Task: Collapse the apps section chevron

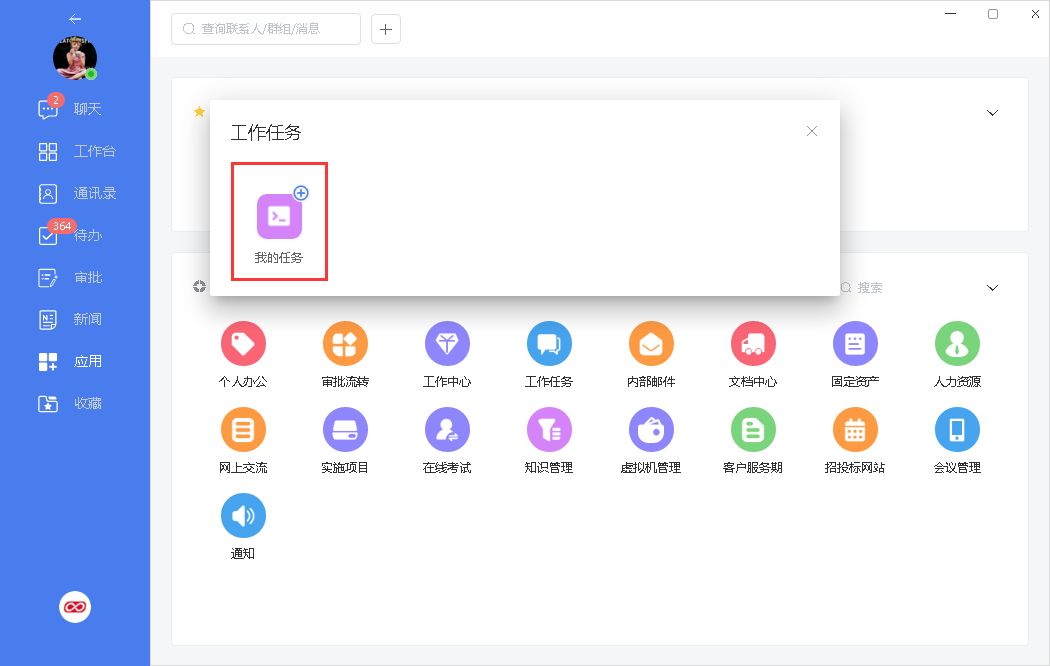Action: click(992, 288)
